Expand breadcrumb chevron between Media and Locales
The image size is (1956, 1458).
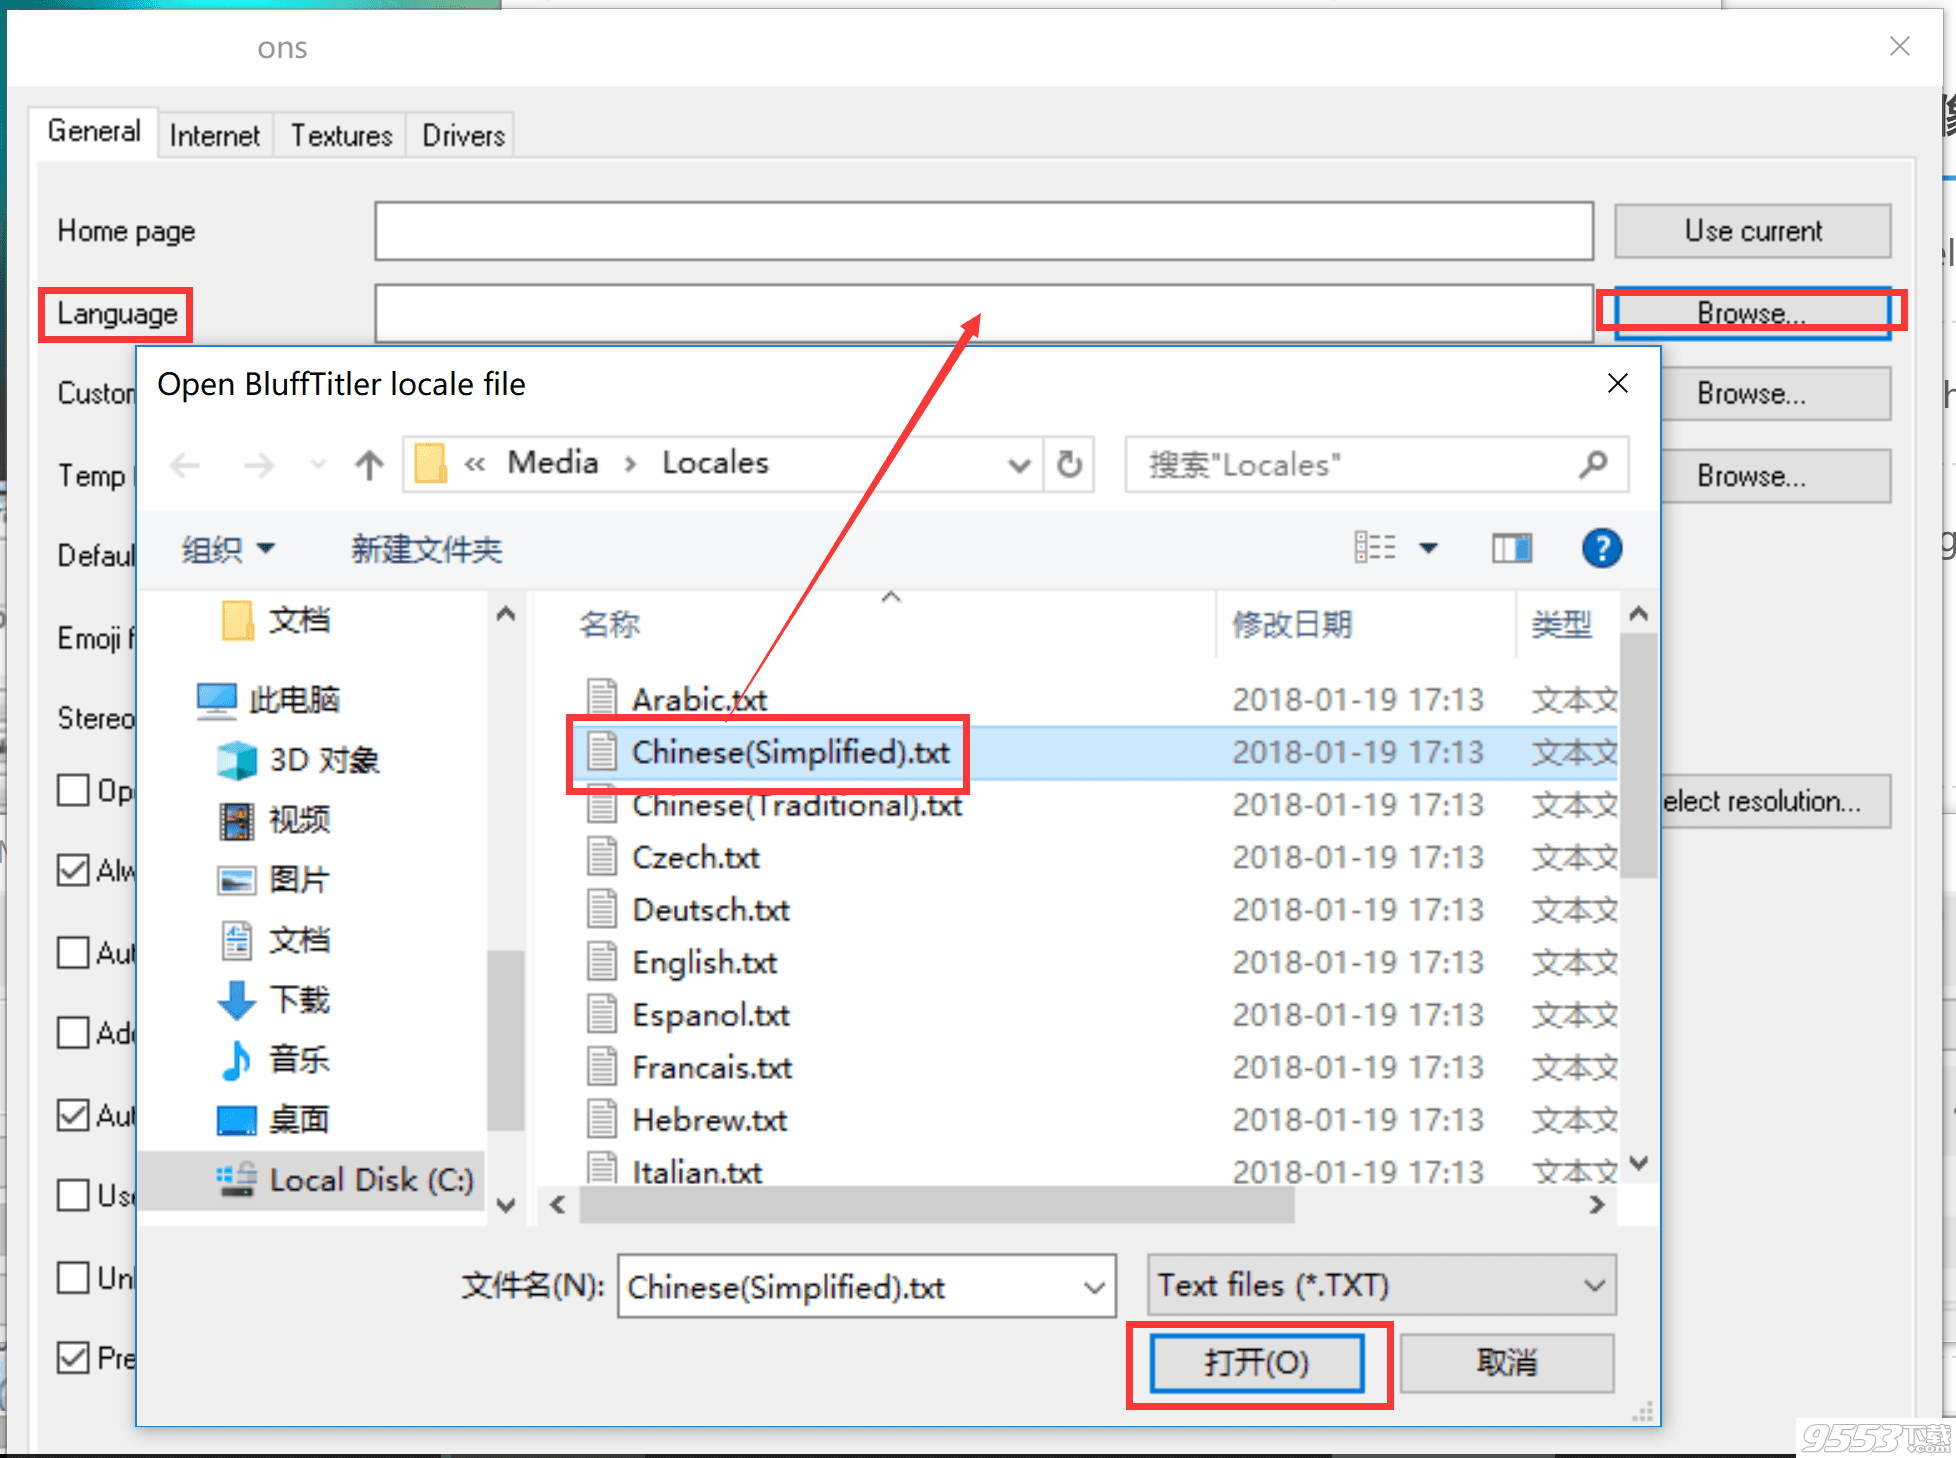coord(630,464)
